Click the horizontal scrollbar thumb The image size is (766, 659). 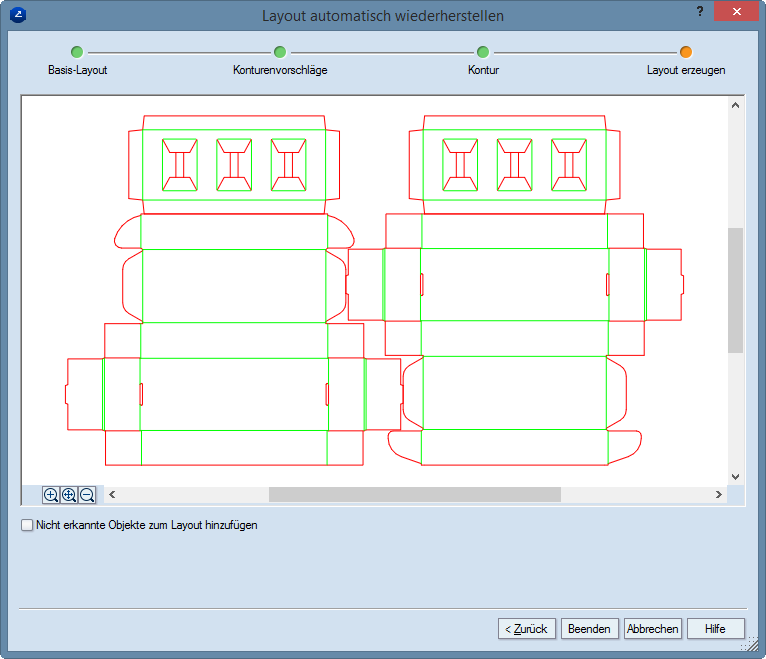click(x=415, y=494)
